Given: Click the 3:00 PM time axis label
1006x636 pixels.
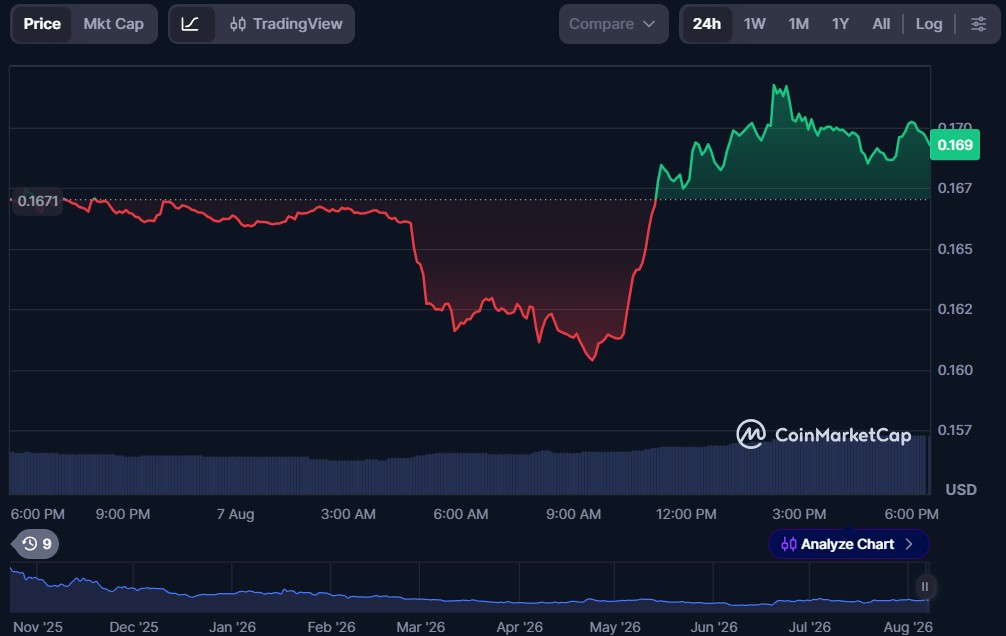Looking at the screenshot, I should 799,514.
